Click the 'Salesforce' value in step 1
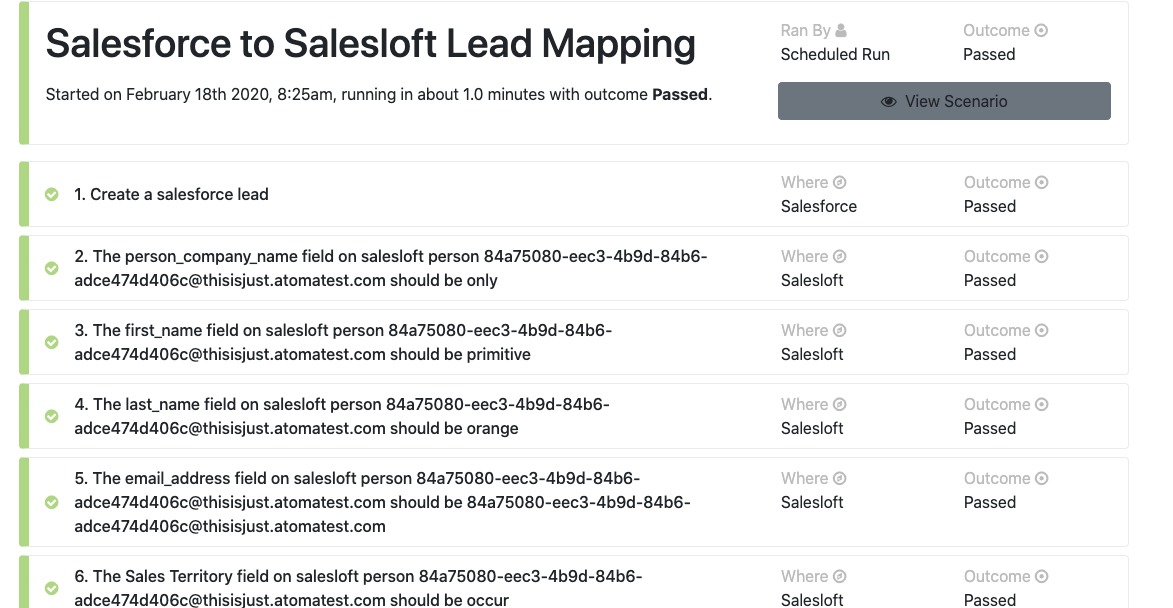The height and width of the screenshot is (608, 1173). 818,206
